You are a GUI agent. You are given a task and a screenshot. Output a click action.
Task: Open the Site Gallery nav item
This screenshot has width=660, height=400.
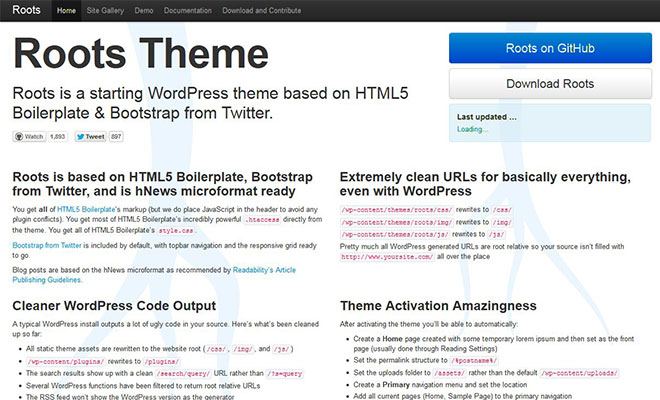tap(105, 11)
